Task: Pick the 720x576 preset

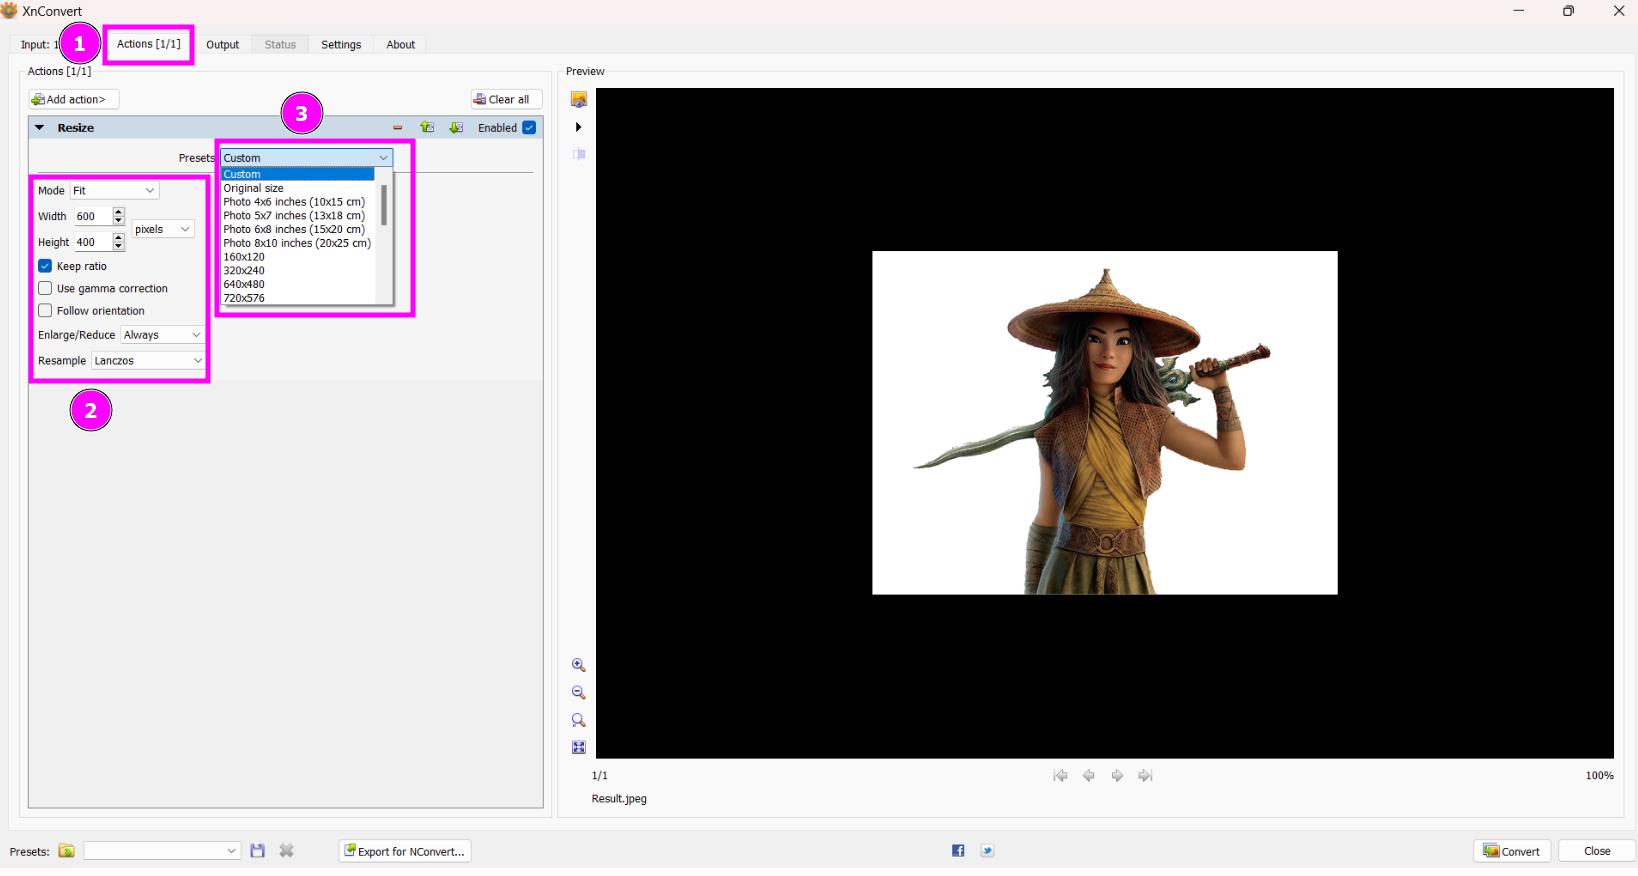Action: 244,298
